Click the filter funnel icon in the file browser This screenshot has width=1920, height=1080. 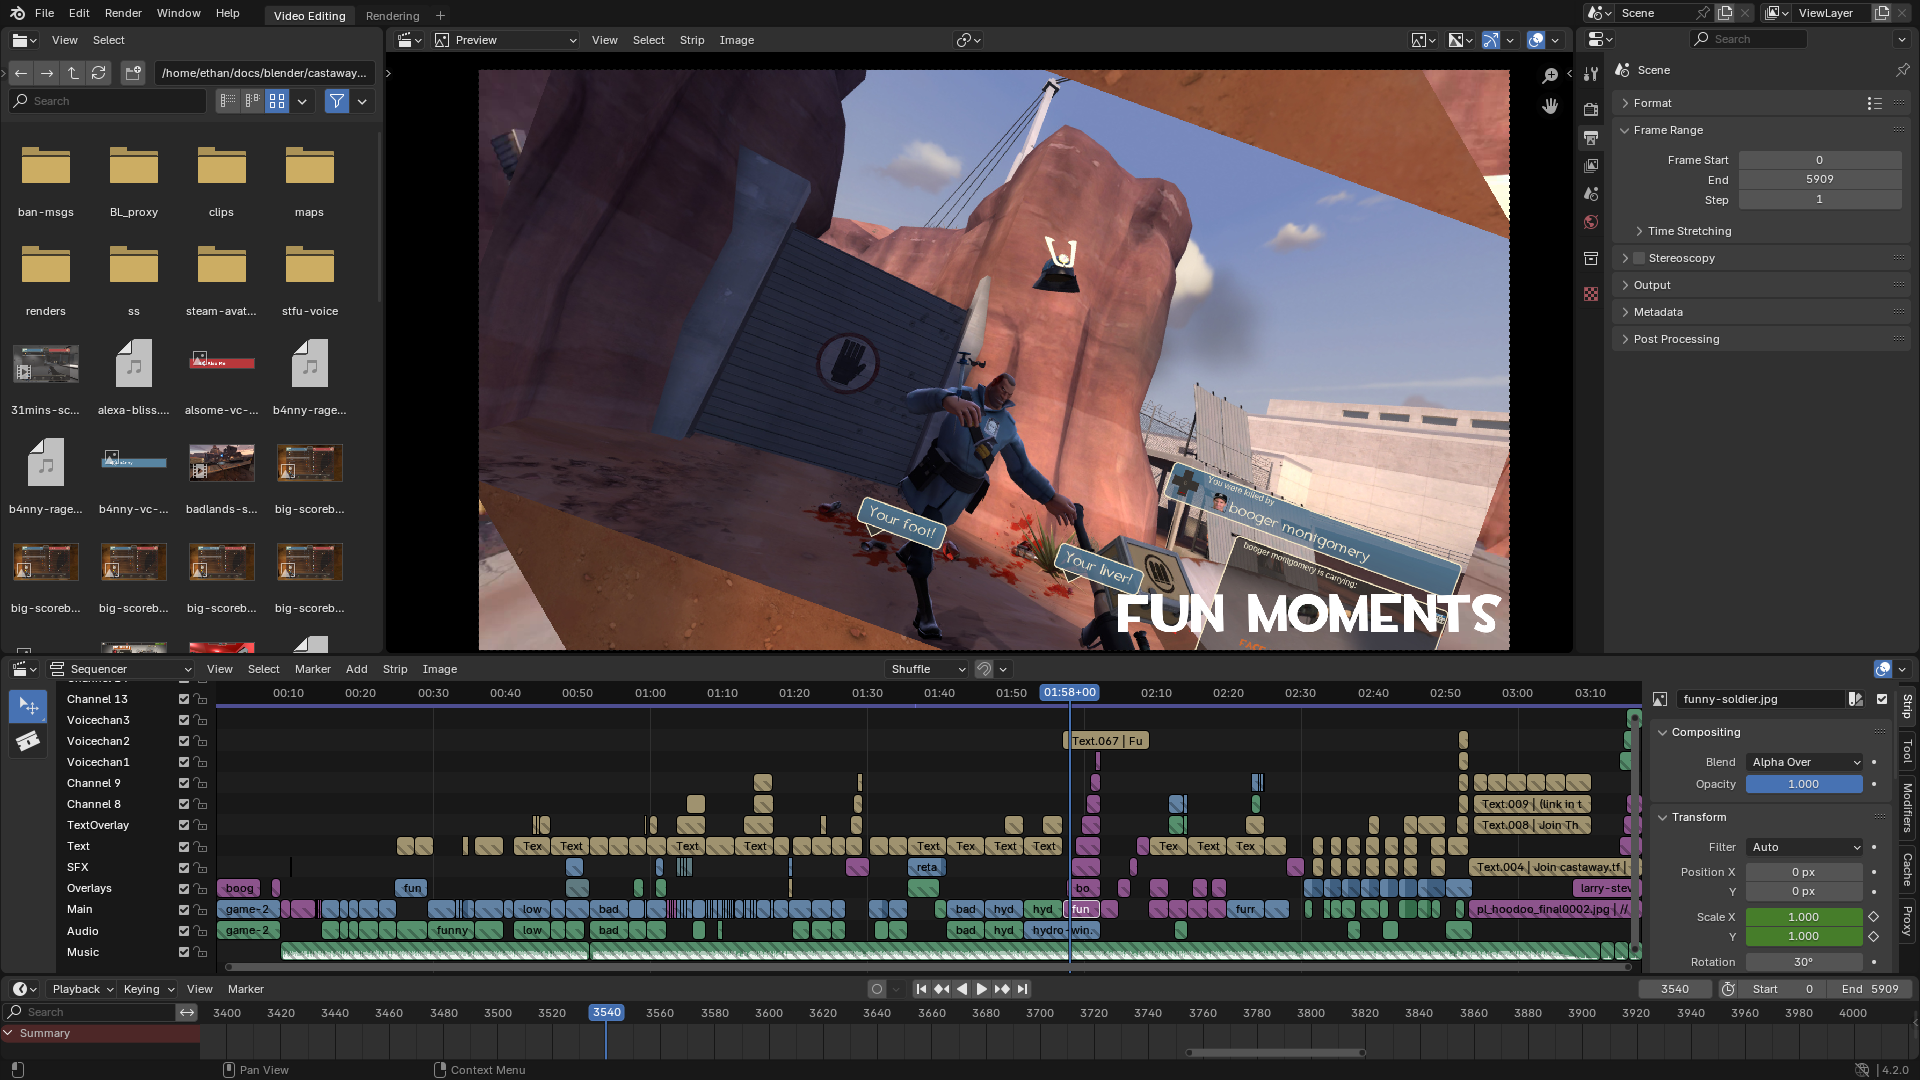coord(336,101)
